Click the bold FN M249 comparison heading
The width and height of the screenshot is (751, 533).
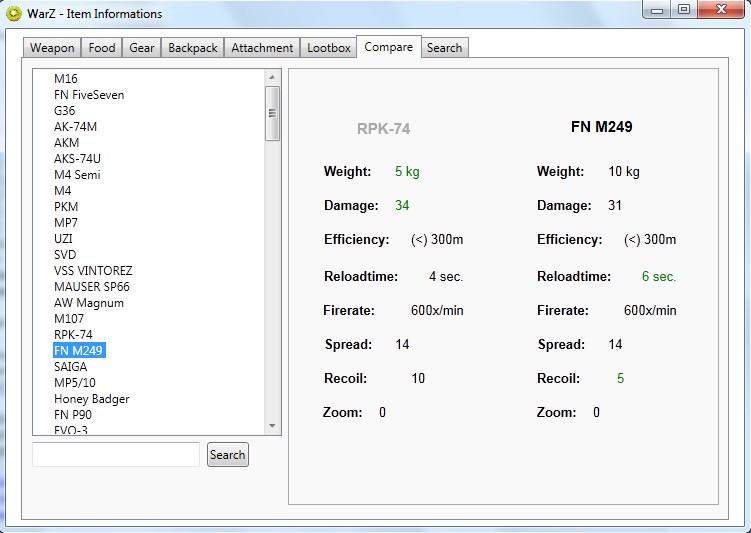[x=602, y=127]
